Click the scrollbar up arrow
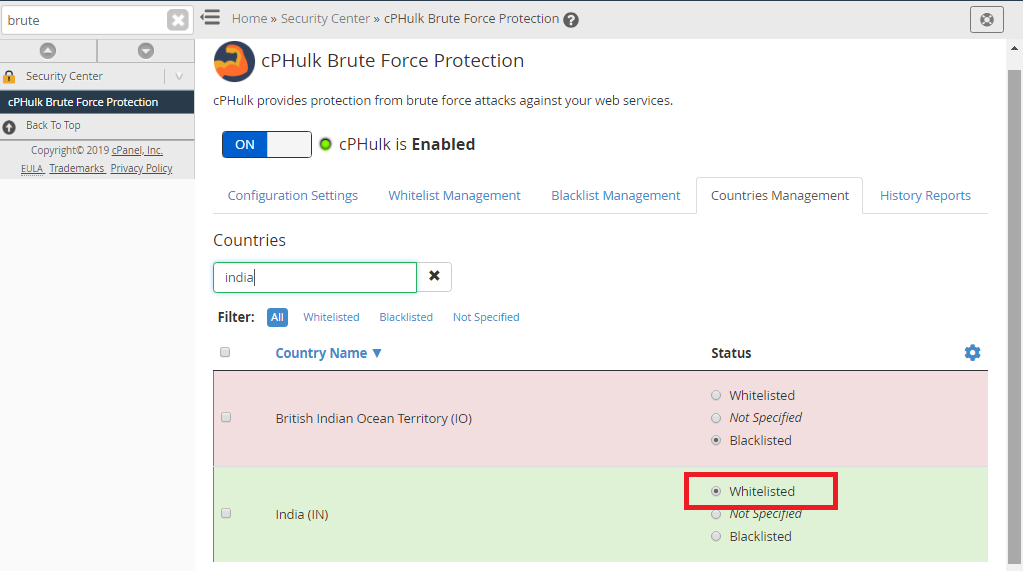The image size is (1023, 571). pyautogui.click(x=1014, y=48)
